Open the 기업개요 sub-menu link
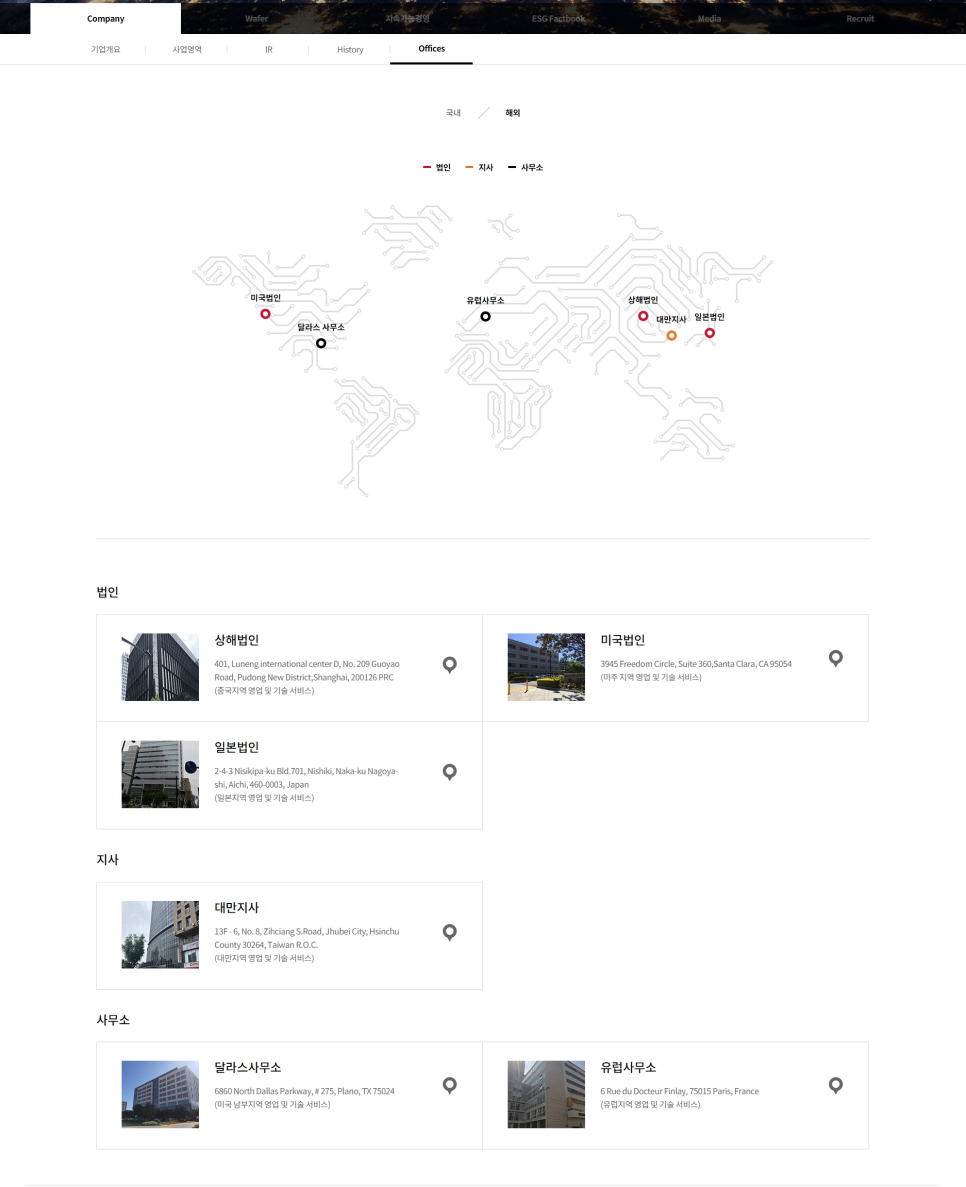The width and height of the screenshot is (966, 1187). [x=105, y=49]
